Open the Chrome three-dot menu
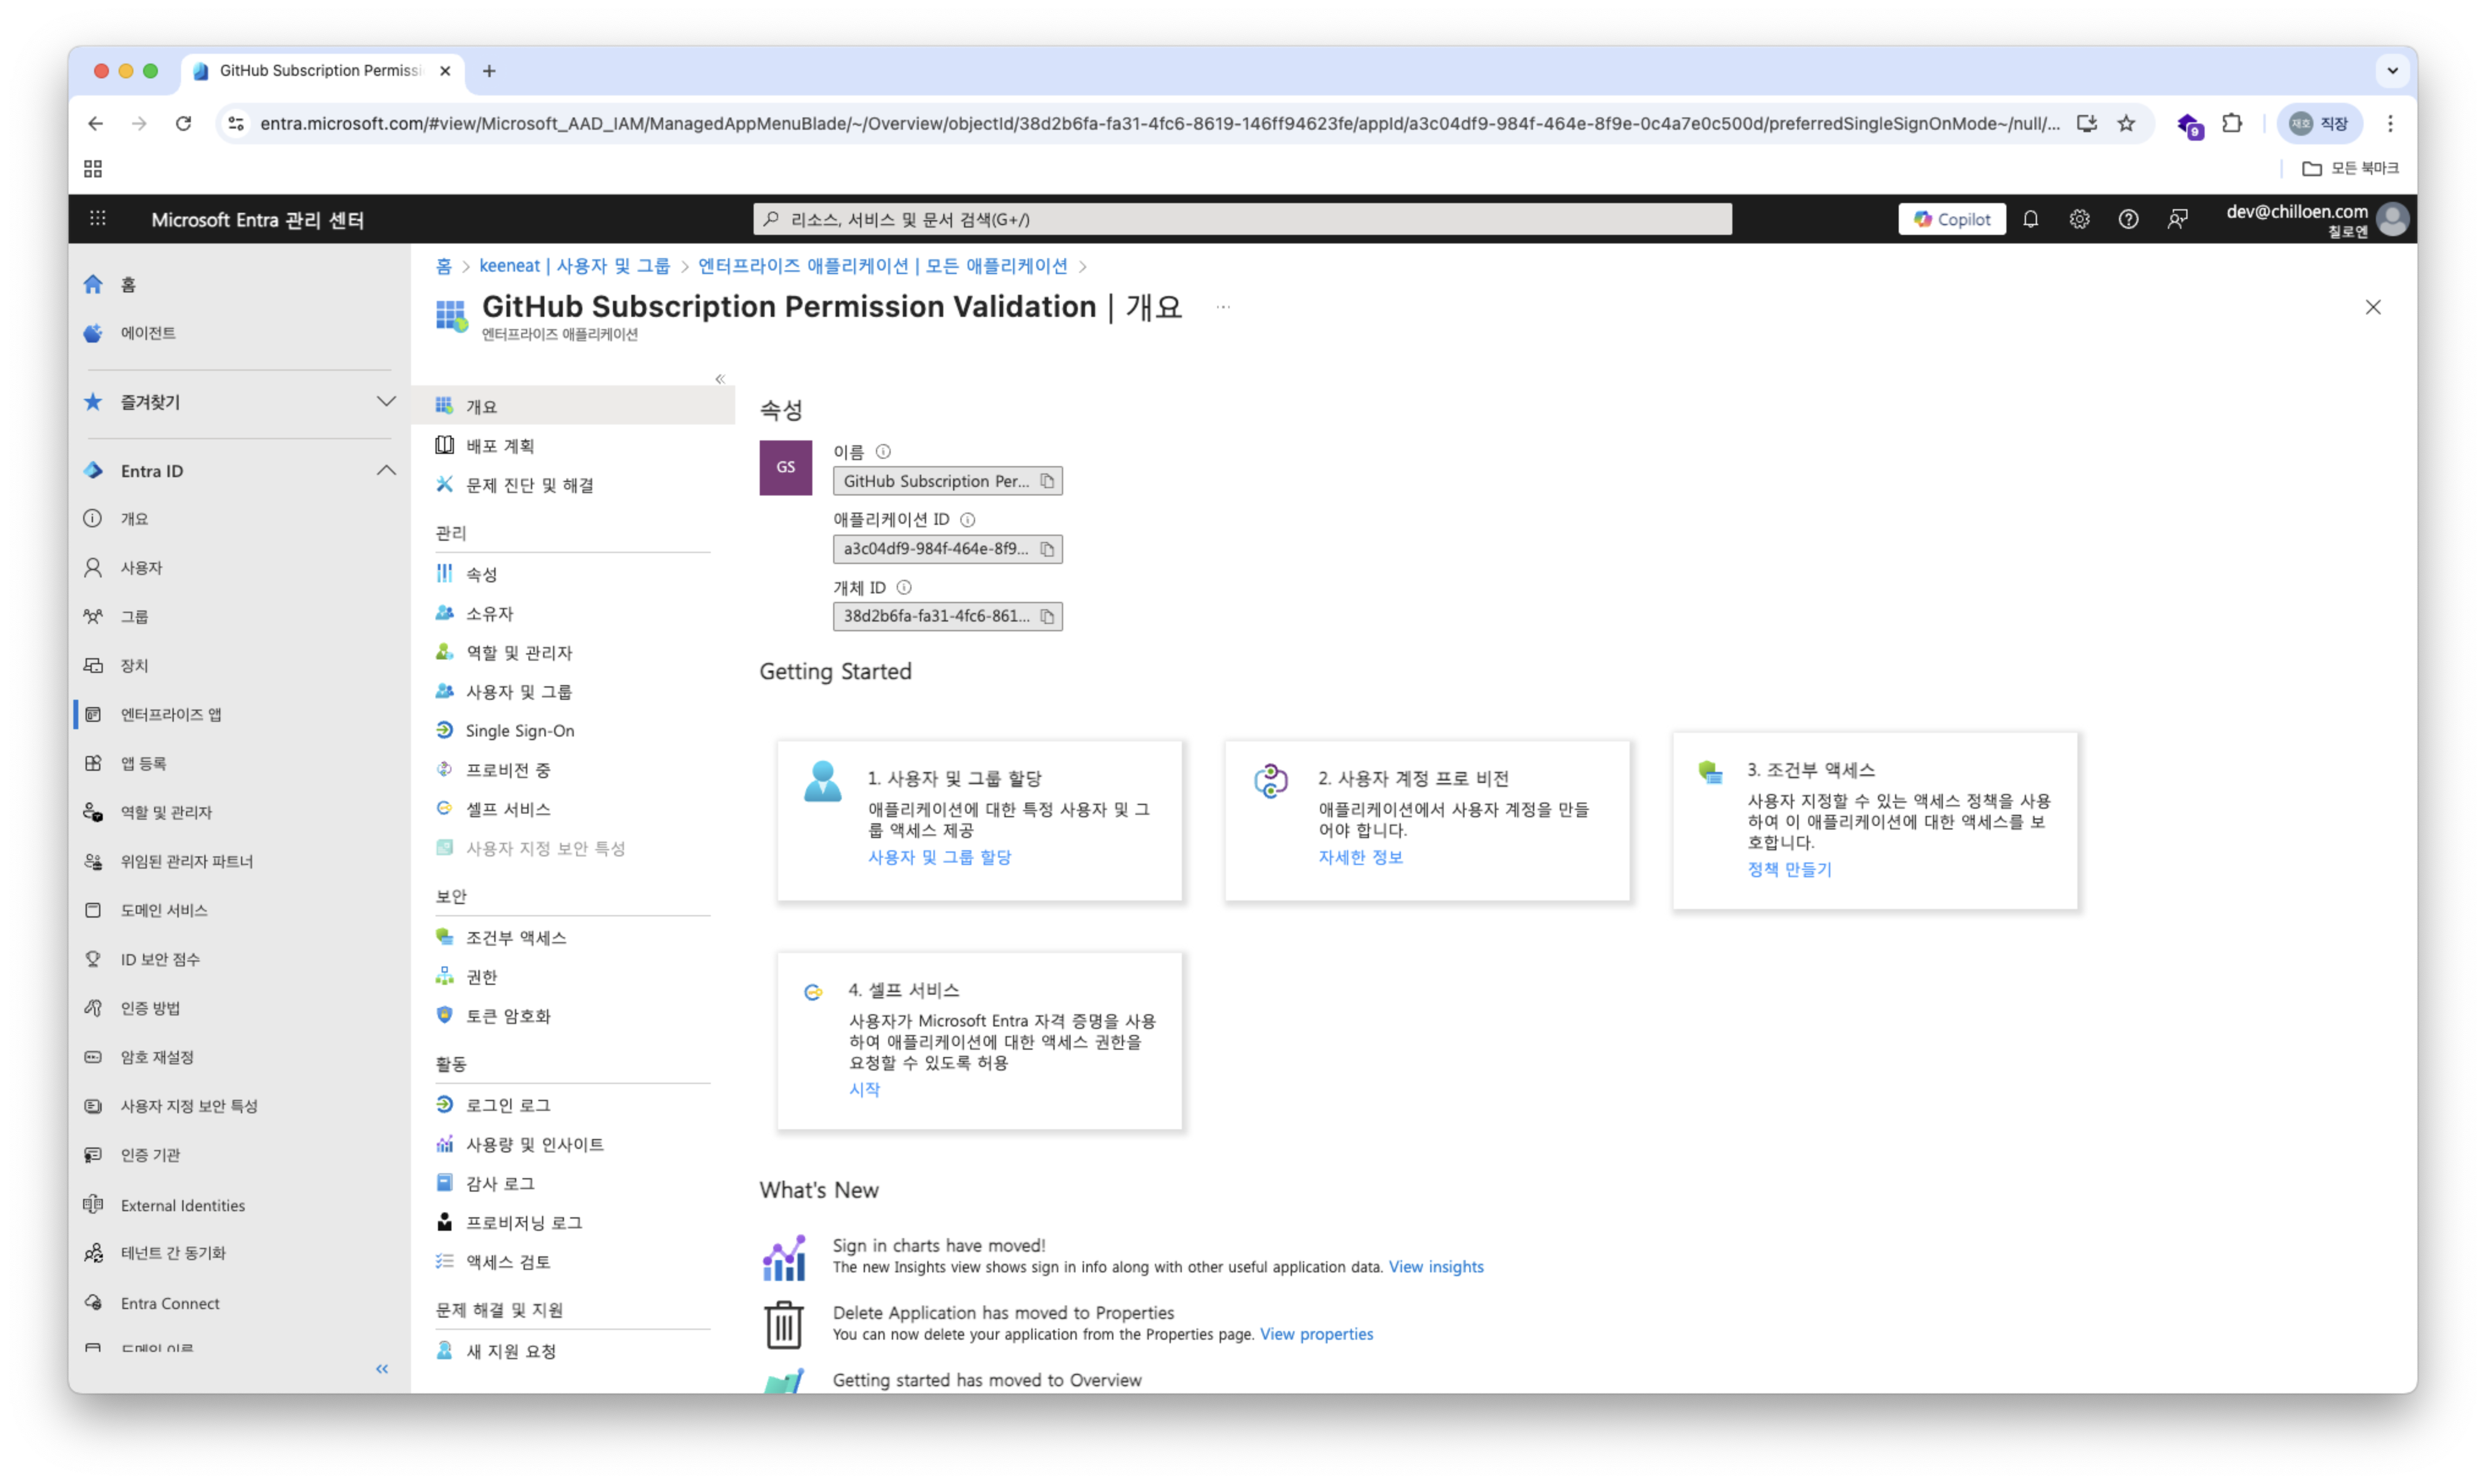Image resolution: width=2486 pixels, height=1484 pixels. tap(2390, 124)
